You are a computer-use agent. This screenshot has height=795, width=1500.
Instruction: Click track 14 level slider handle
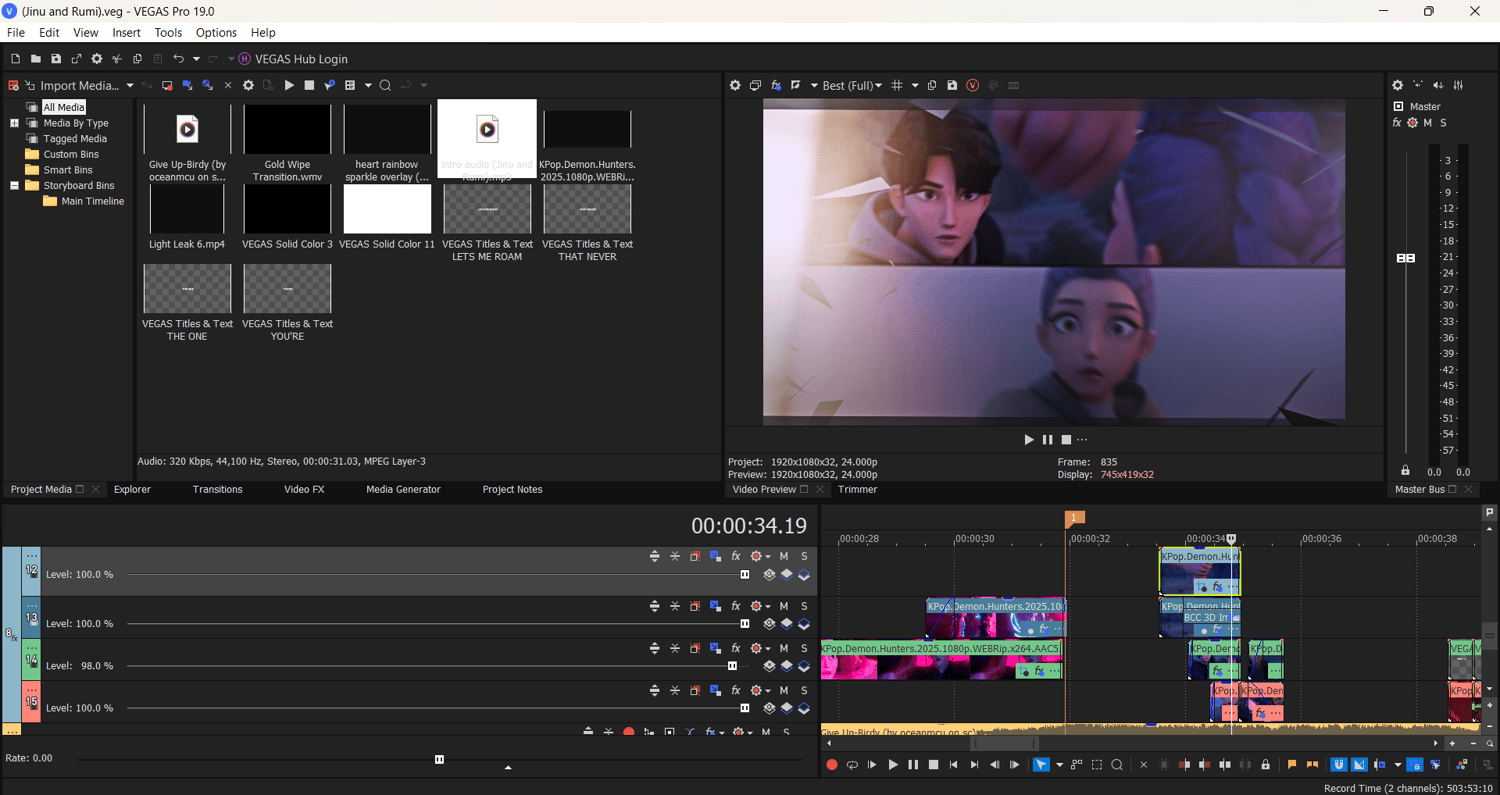(x=733, y=666)
